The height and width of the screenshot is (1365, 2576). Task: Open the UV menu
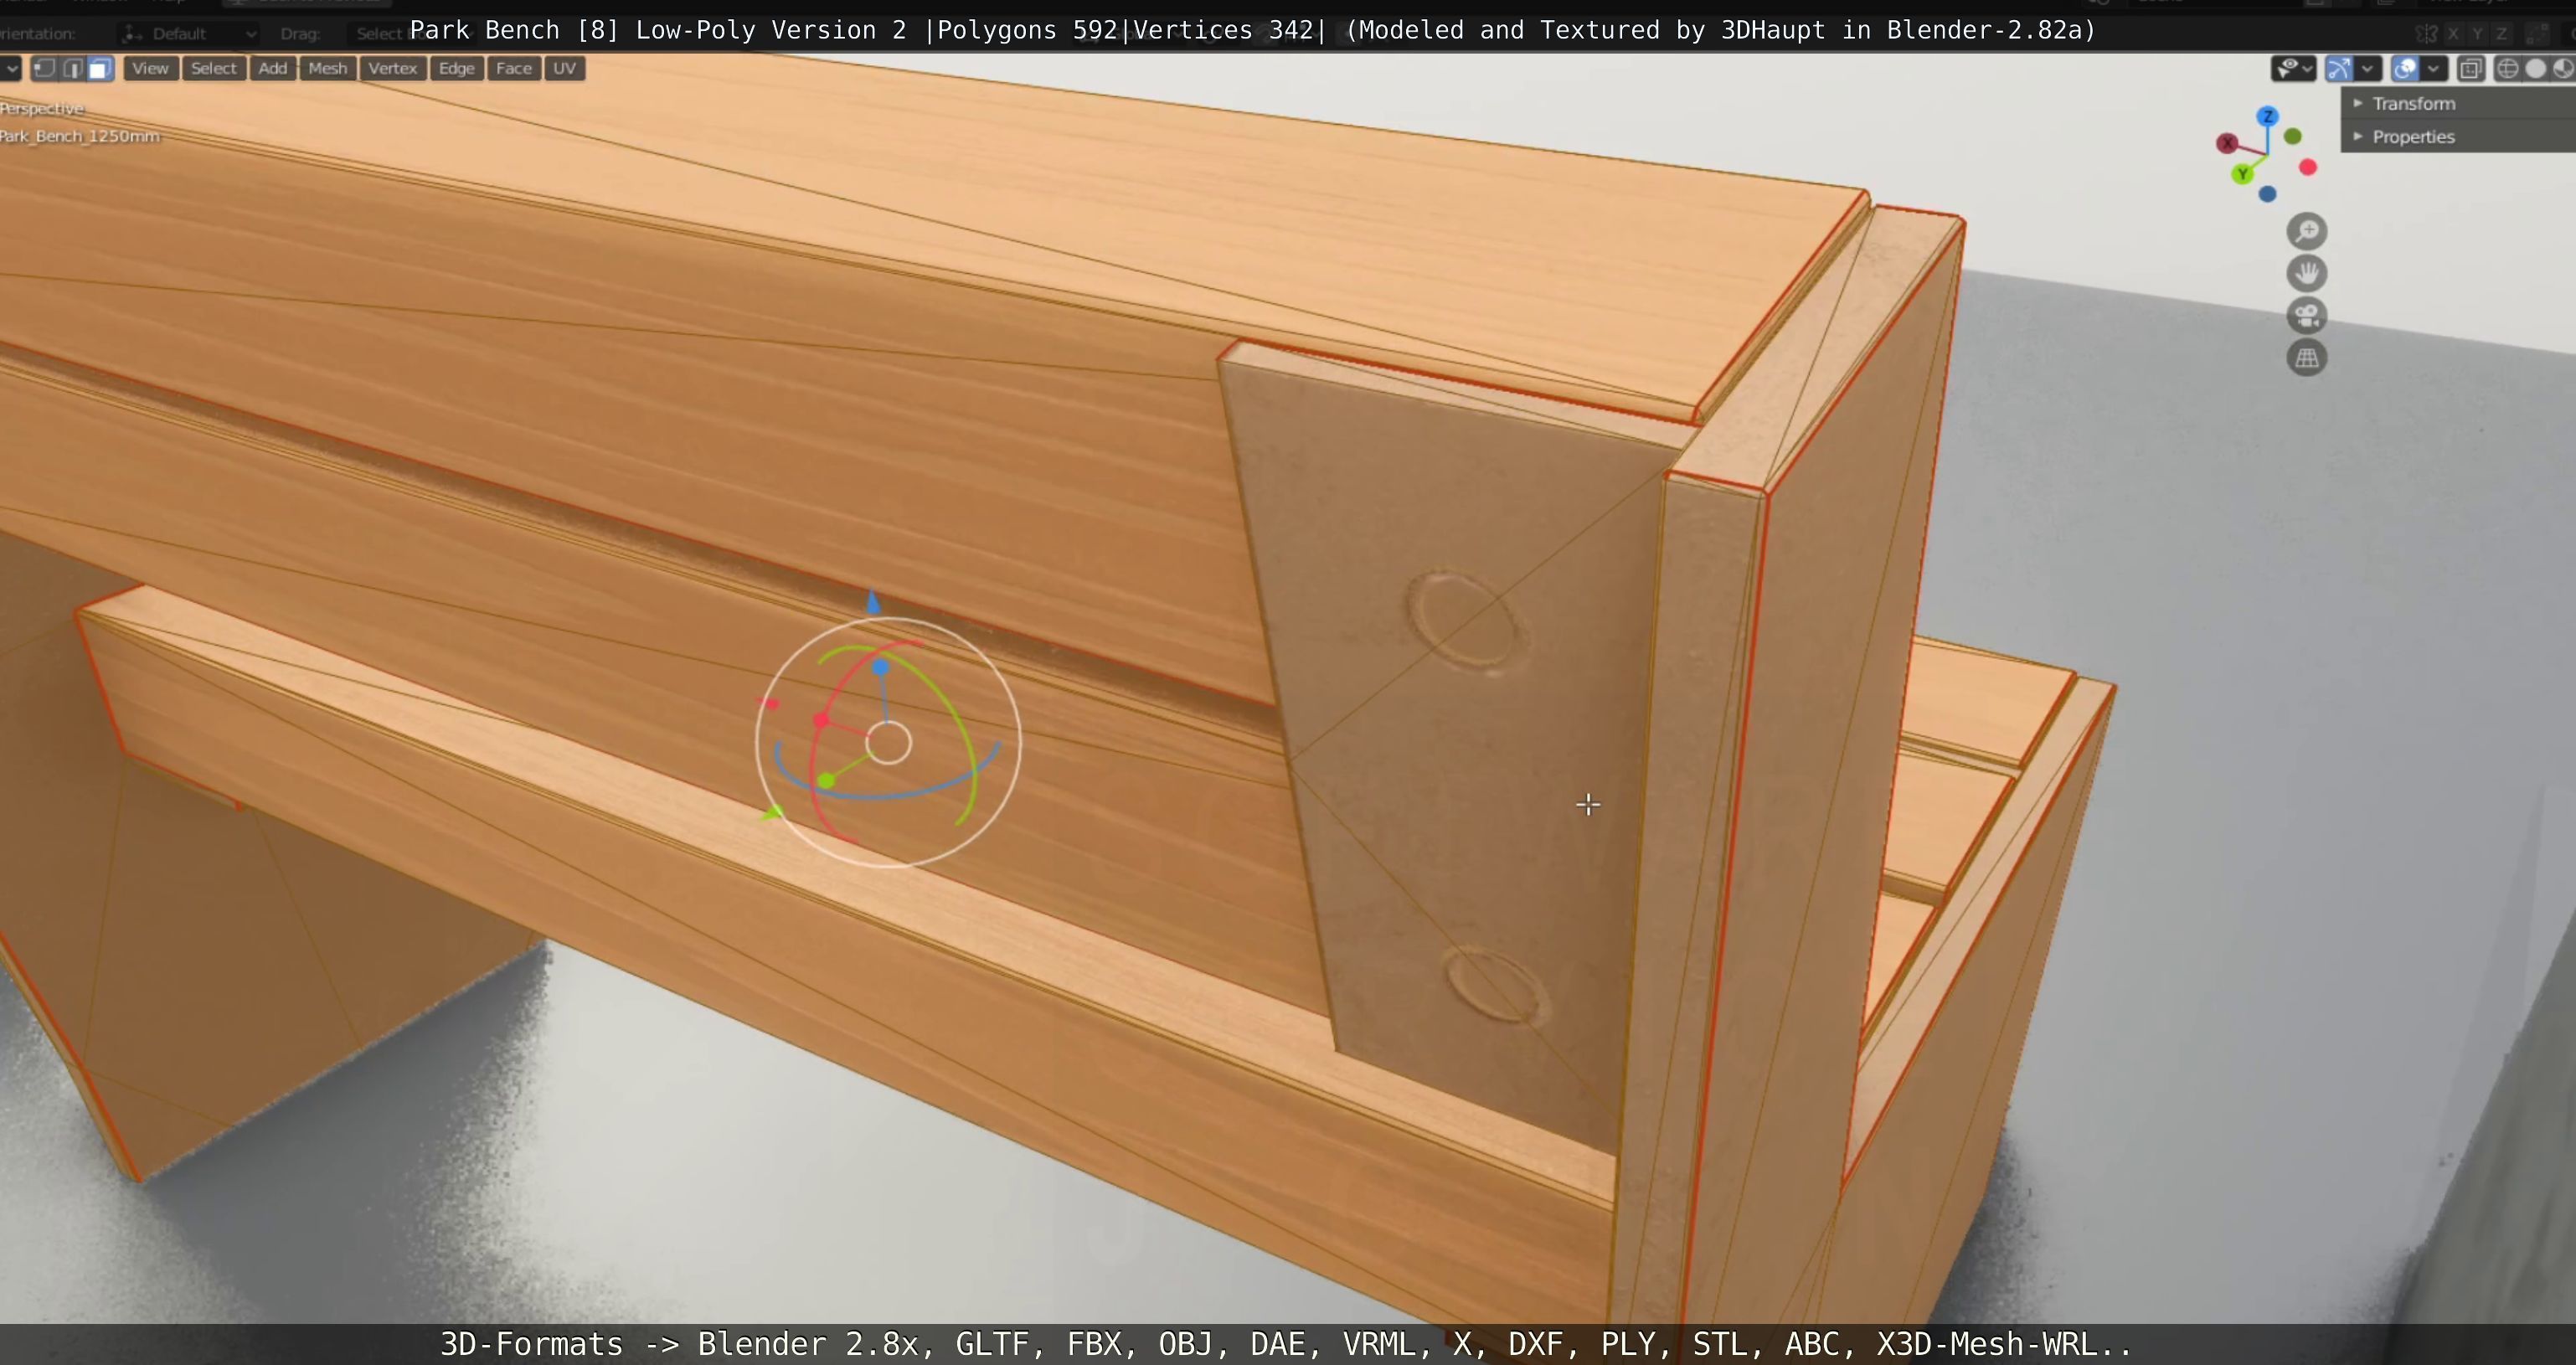click(564, 68)
